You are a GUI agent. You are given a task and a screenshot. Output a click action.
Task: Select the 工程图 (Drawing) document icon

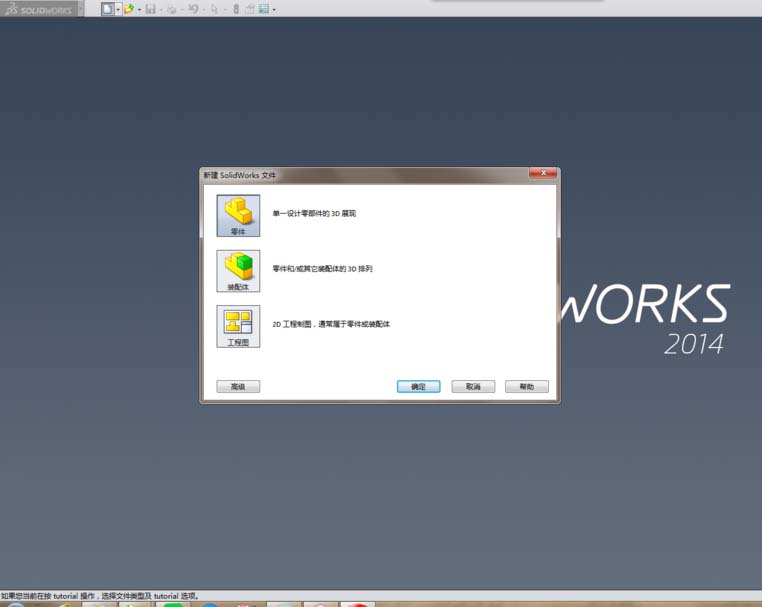pos(238,327)
